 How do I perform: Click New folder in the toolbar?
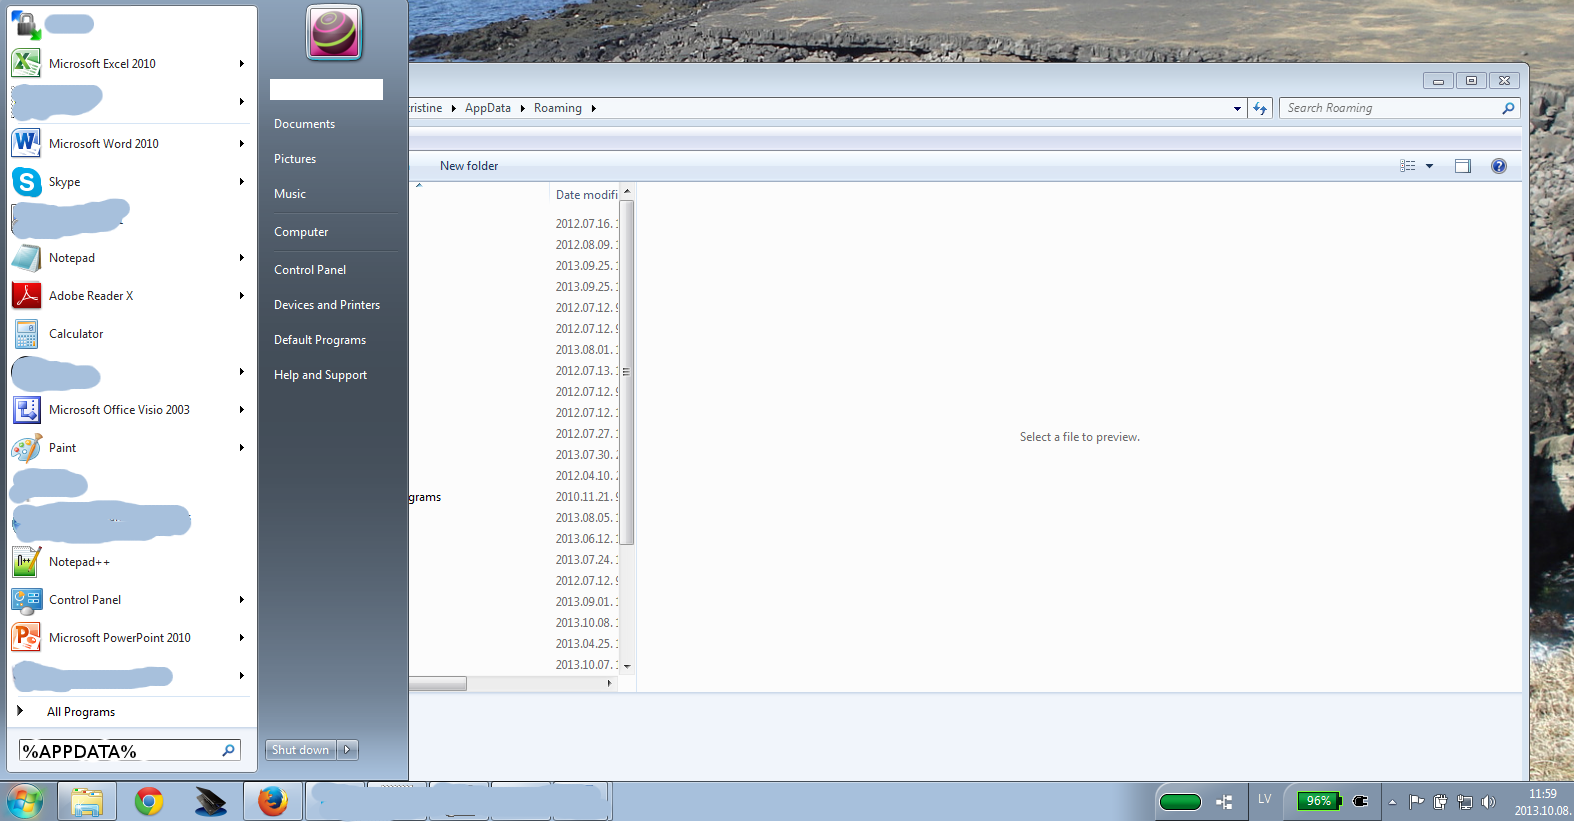[x=468, y=166]
